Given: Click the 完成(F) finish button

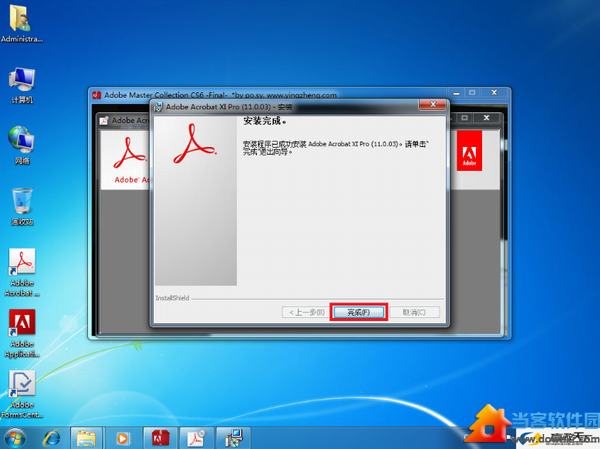Looking at the screenshot, I should [x=359, y=312].
